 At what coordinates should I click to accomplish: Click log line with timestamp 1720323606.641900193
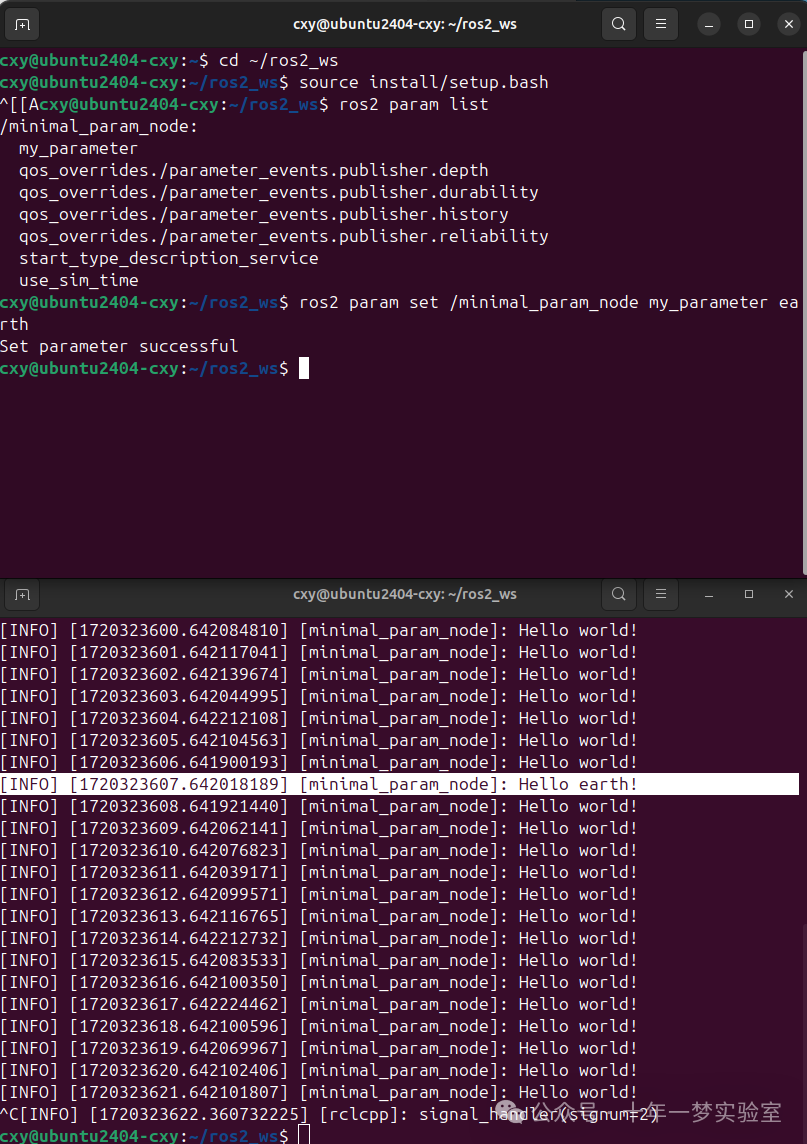[319, 762]
